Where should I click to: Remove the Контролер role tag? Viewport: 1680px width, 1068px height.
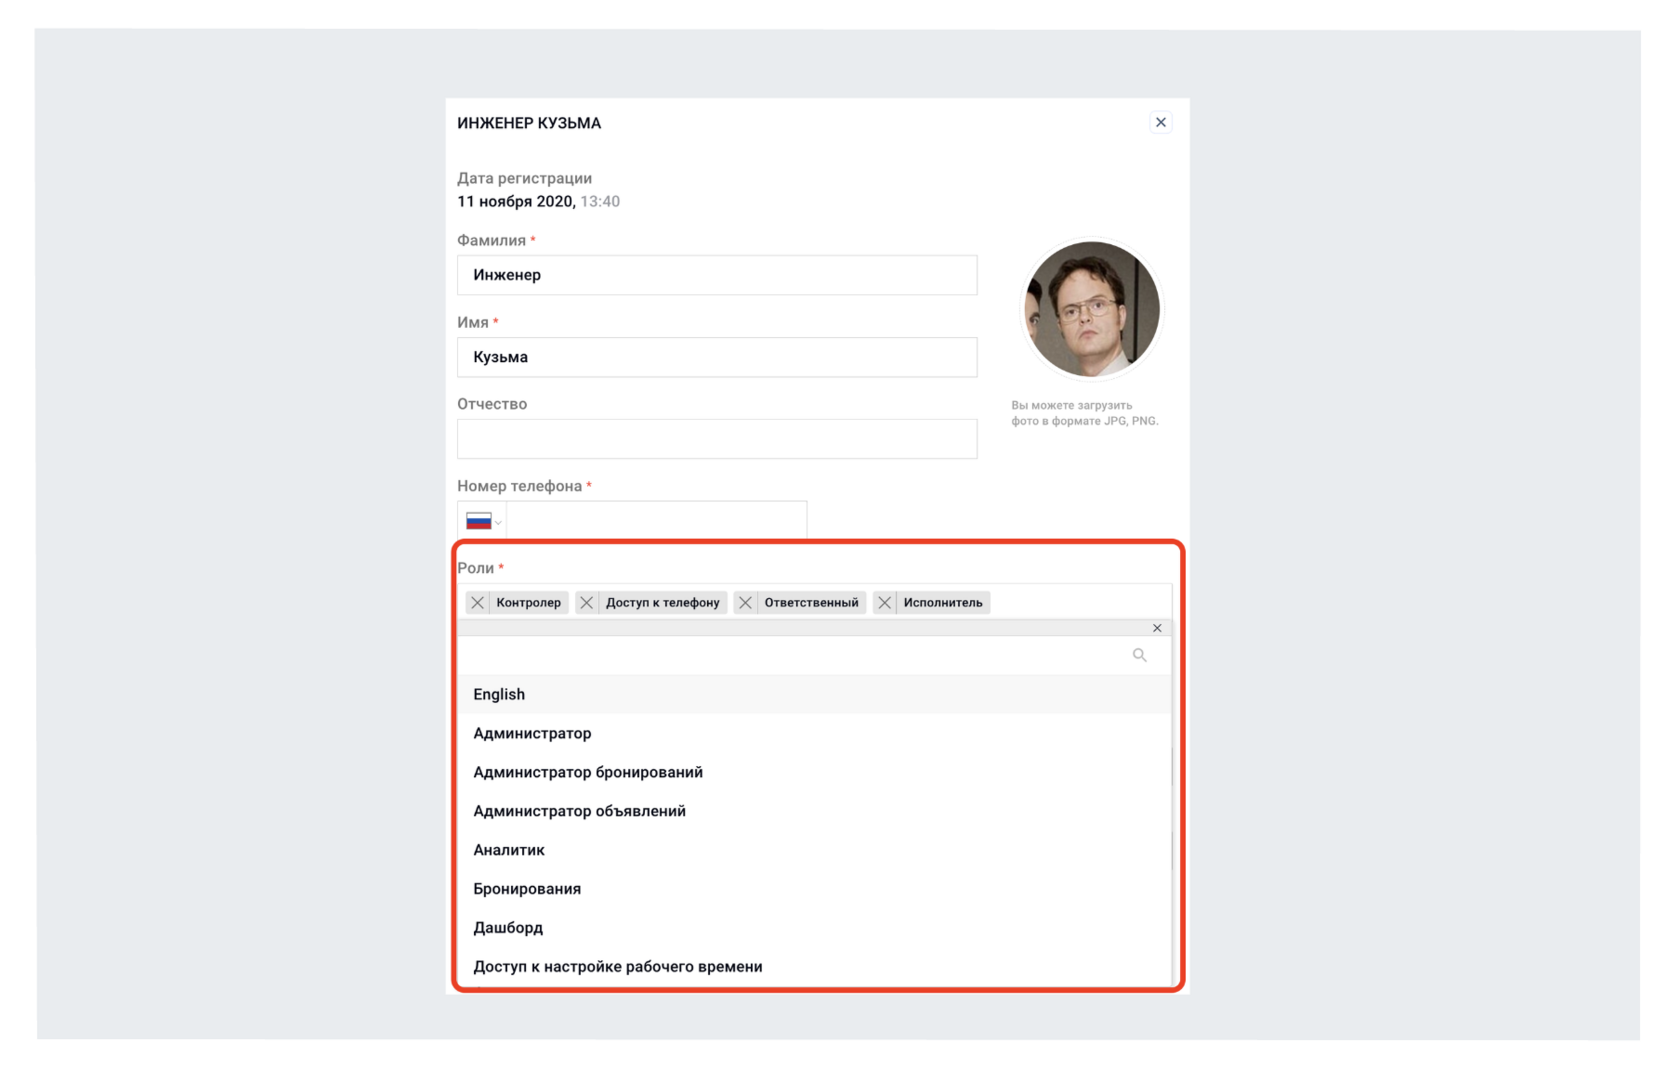click(x=478, y=603)
